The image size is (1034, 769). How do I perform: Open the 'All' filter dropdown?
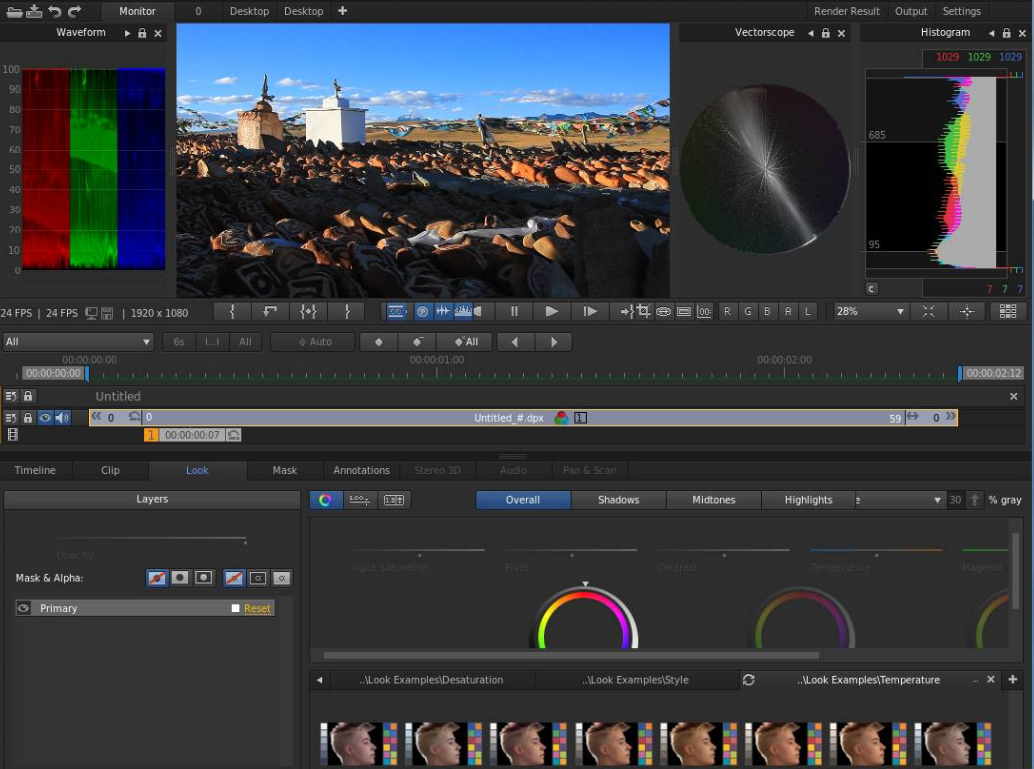tap(78, 342)
